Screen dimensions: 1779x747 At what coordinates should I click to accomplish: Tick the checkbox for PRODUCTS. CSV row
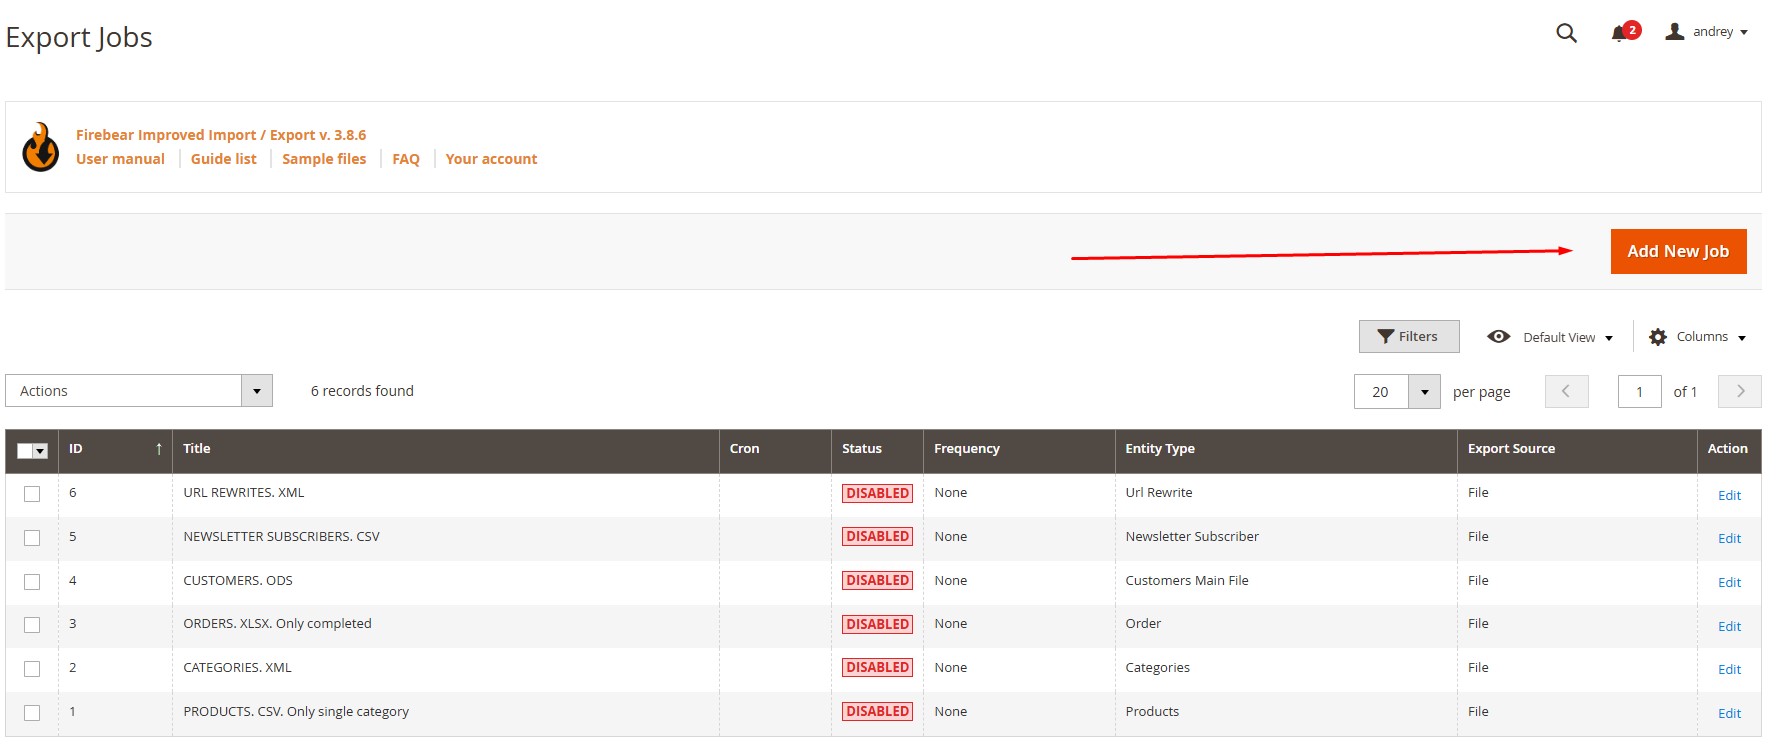(32, 713)
